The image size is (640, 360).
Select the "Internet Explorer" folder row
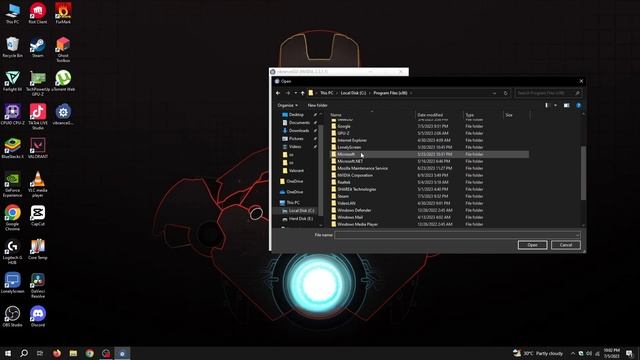click(x=429, y=140)
